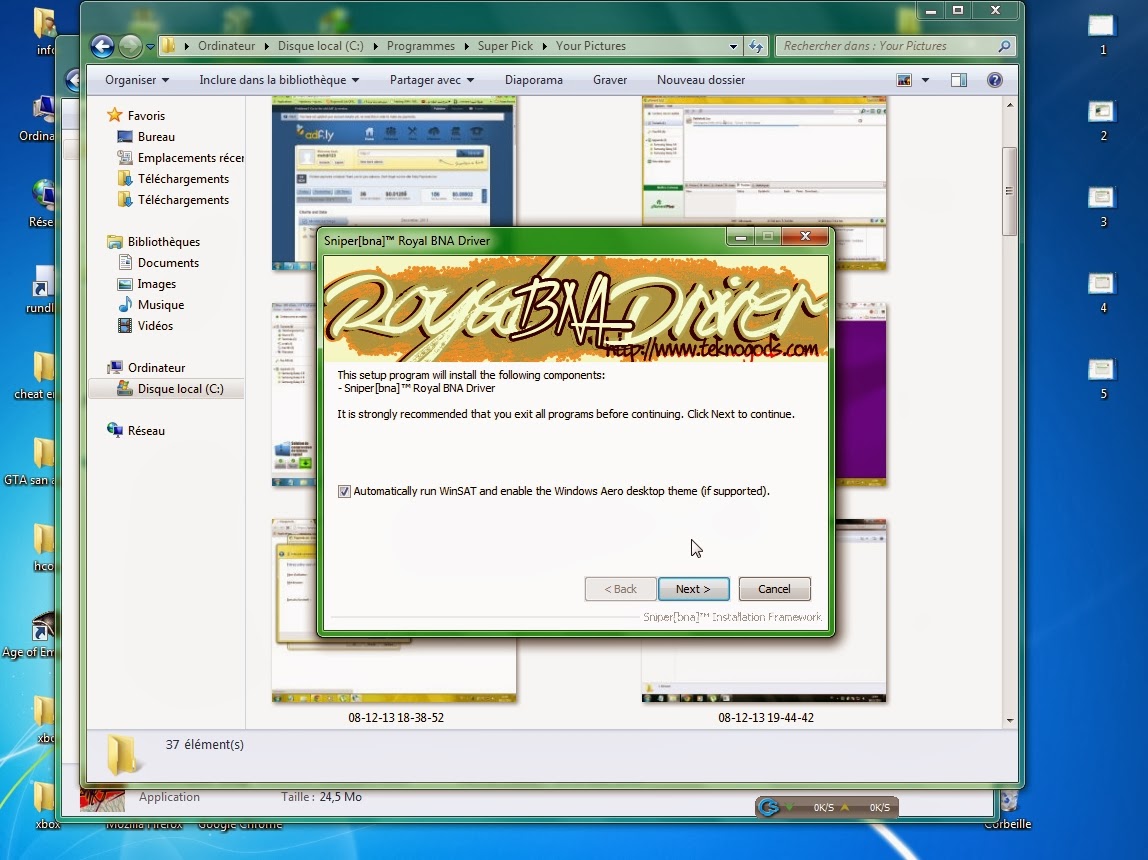The image size is (1148, 860).
Task: Open recent pages dropdown beside navigation arrows
Action: coord(150,46)
